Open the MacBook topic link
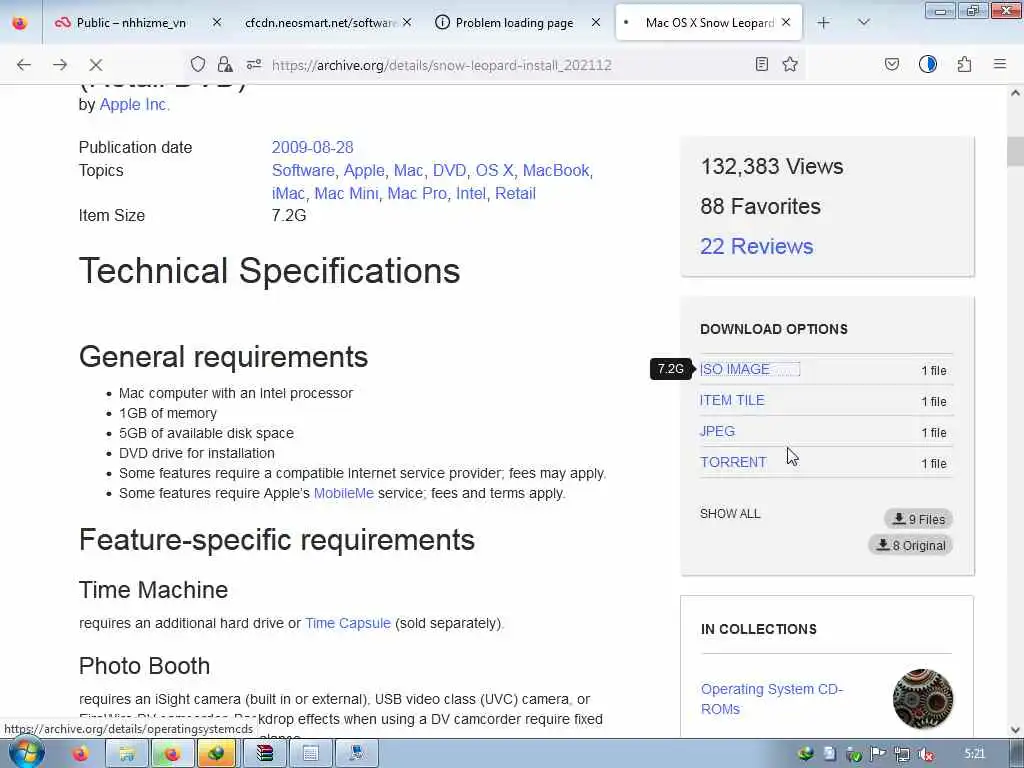The width and height of the screenshot is (1024, 768). pos(556,170)
